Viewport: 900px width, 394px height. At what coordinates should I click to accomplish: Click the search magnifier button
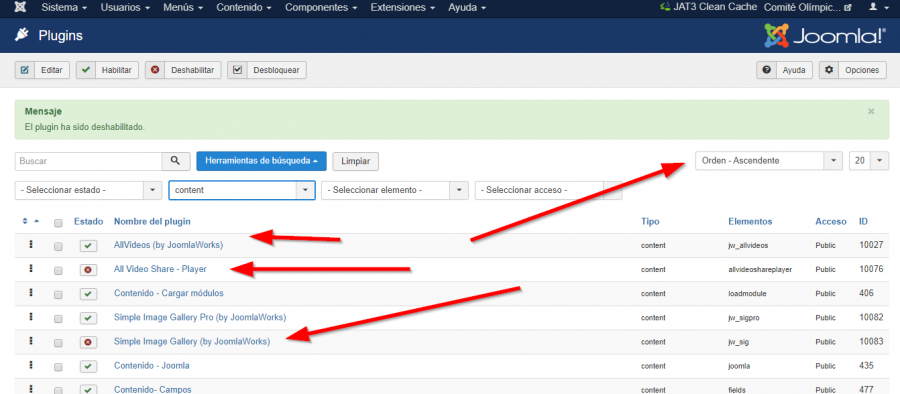pyautogui.click(x=176, y=161)
